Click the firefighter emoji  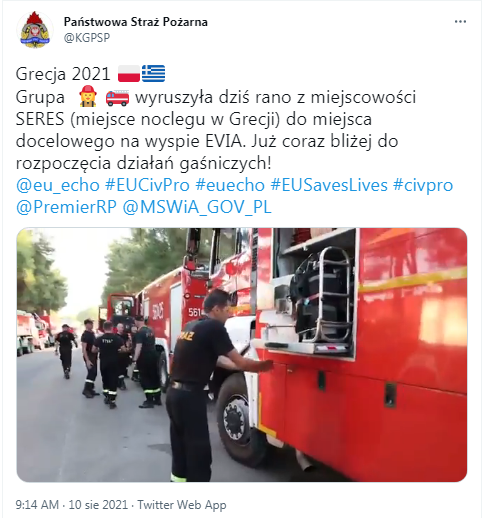tap(88, 97)
